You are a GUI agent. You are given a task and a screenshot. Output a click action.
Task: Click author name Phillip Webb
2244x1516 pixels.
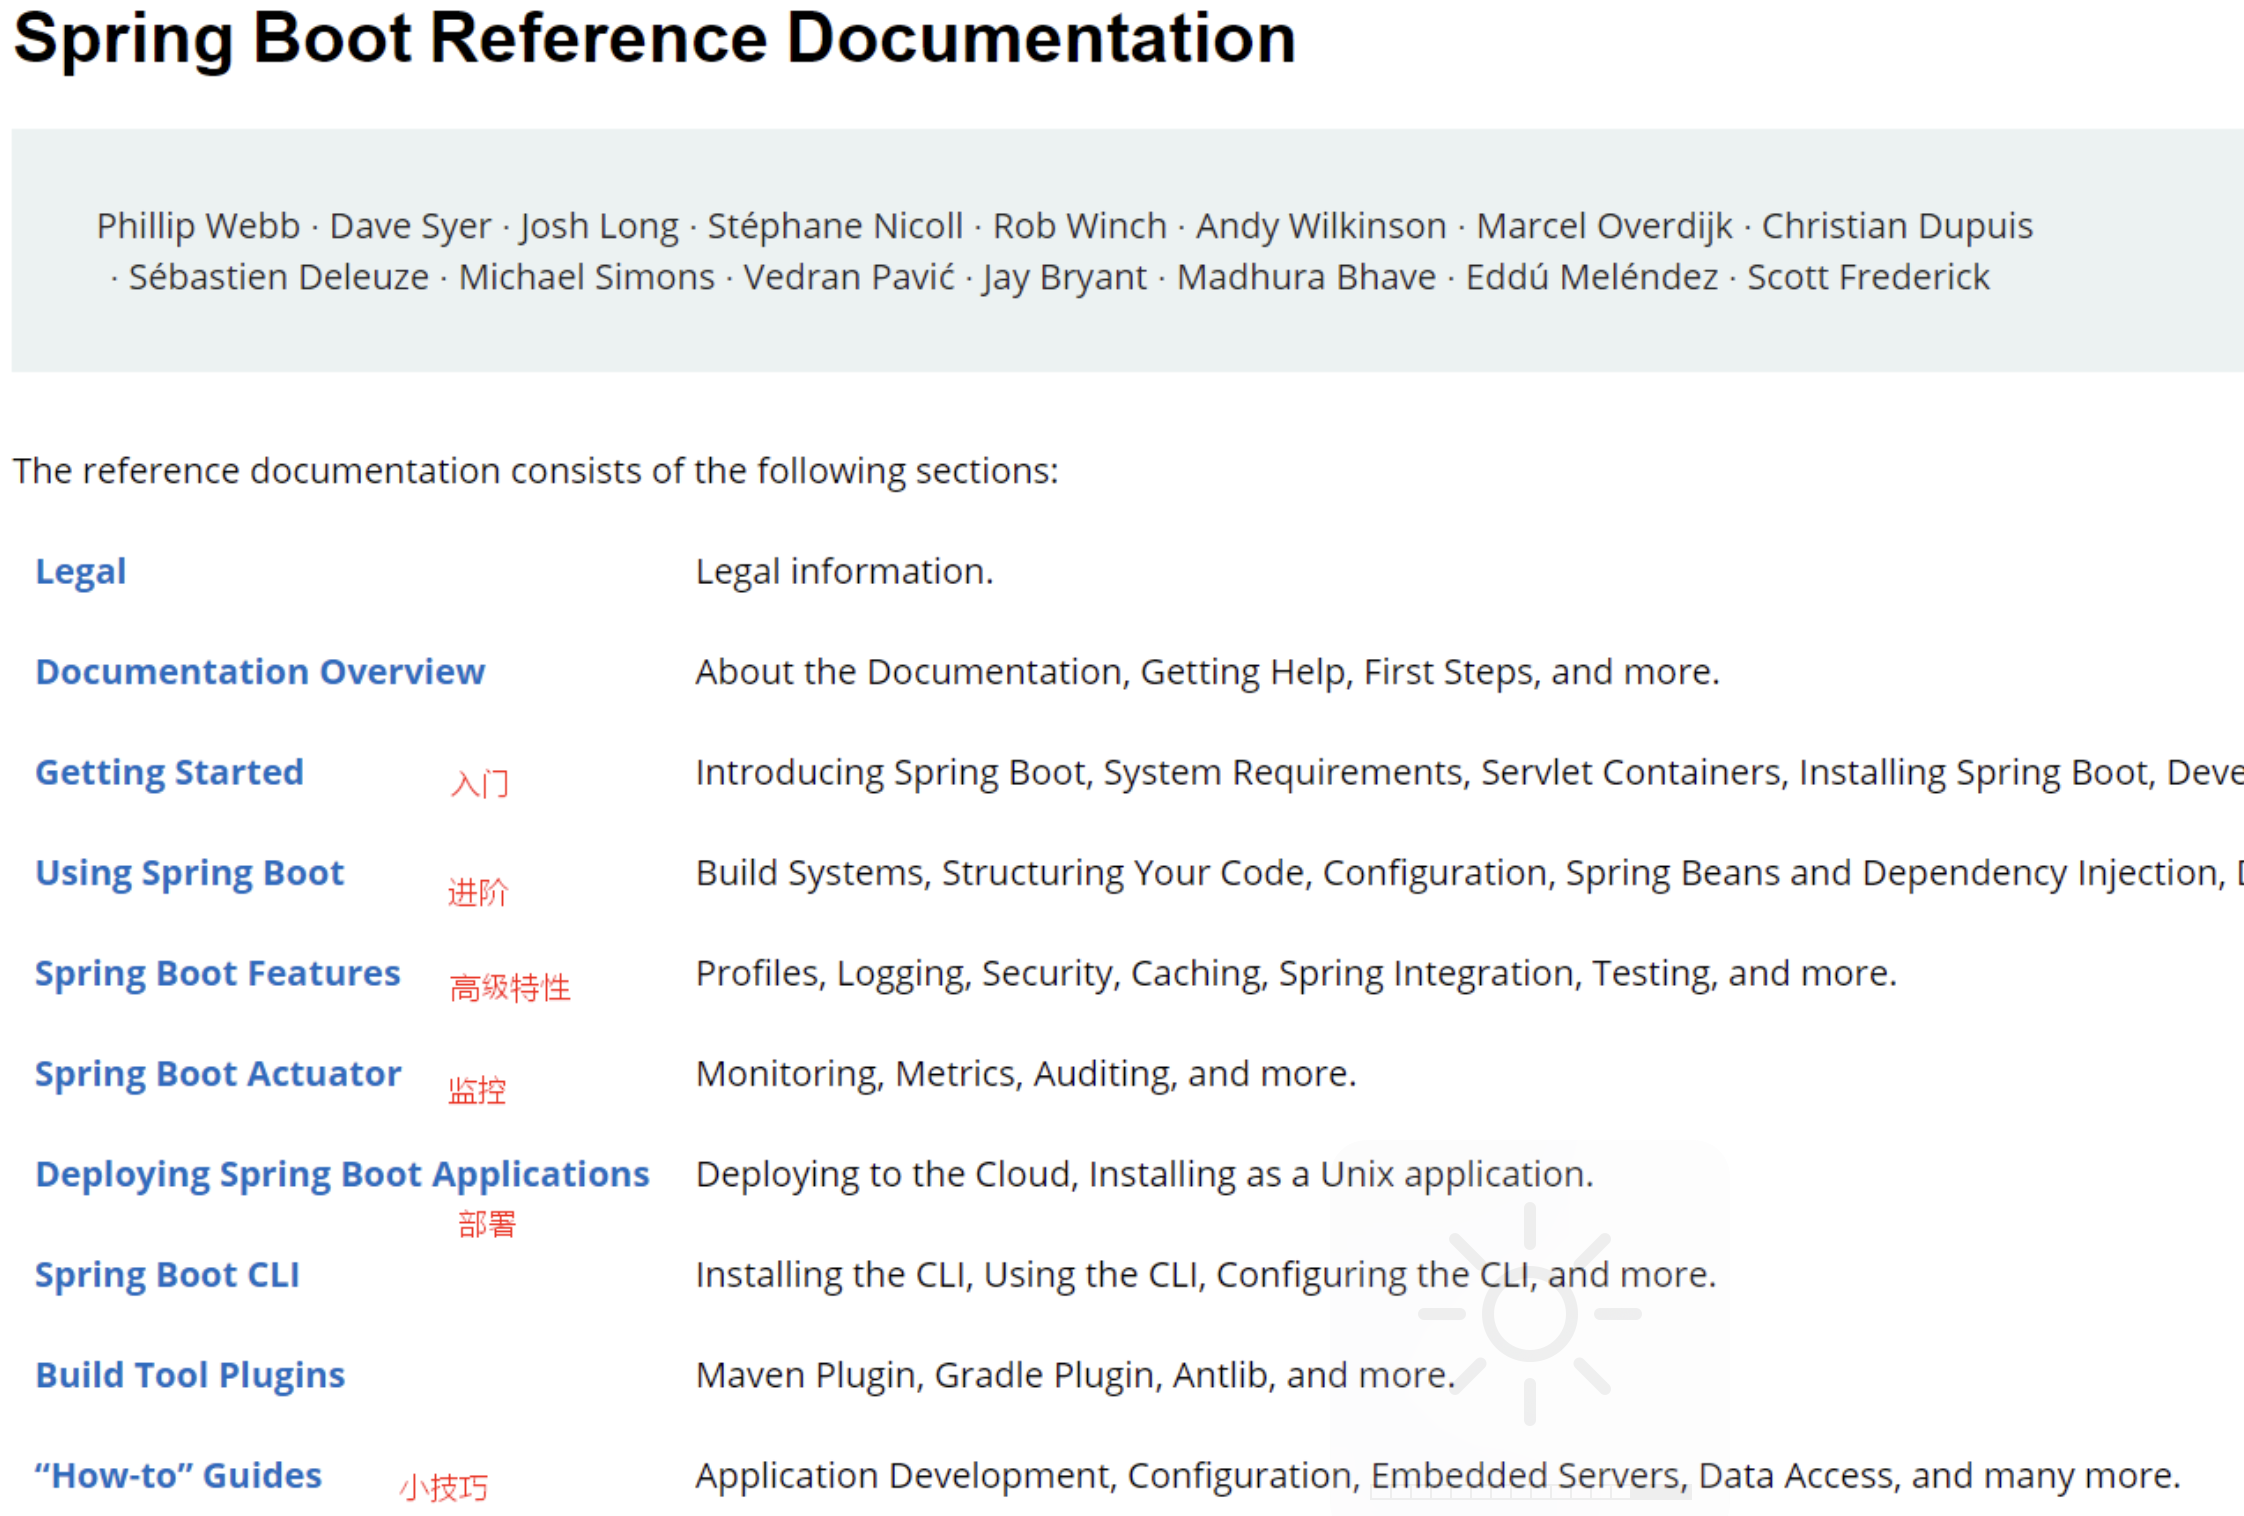(198, 227)
